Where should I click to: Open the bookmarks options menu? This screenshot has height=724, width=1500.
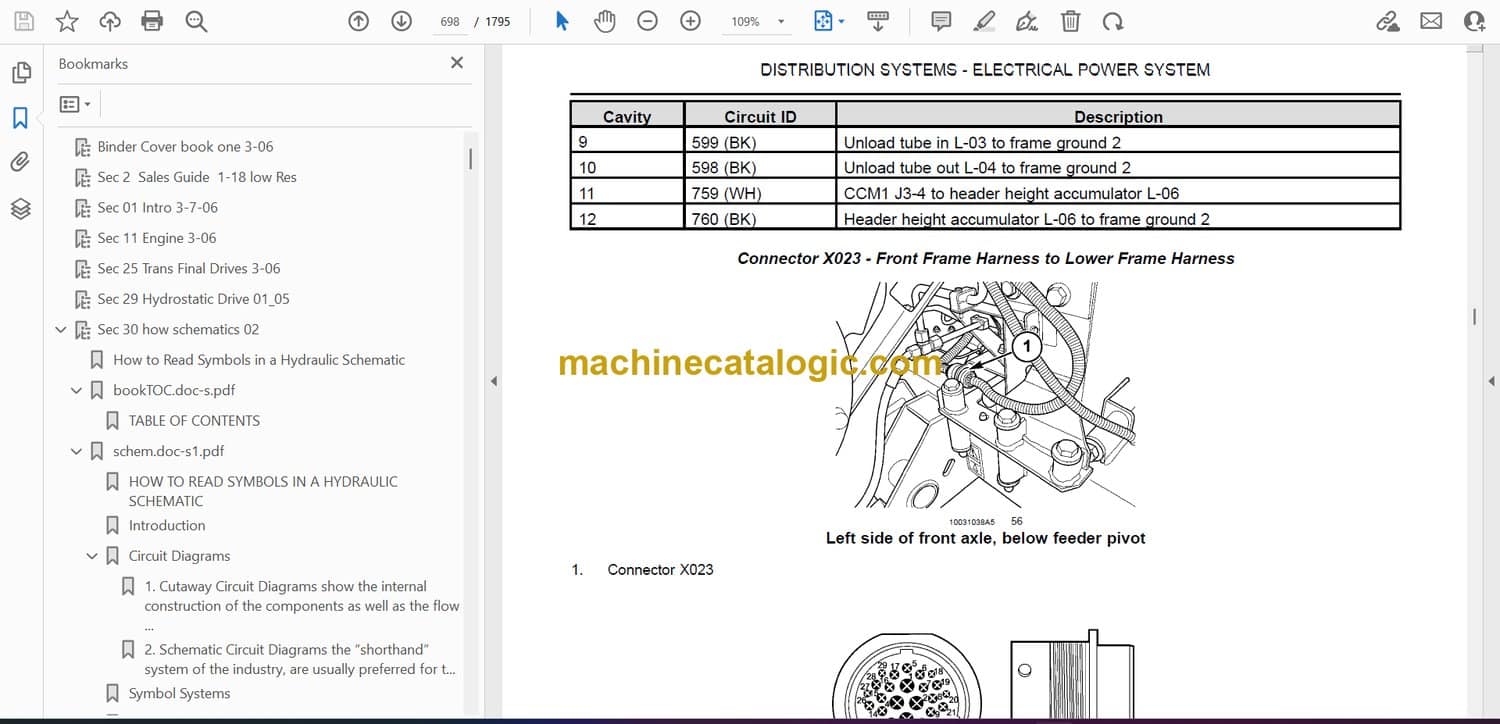(x=75, y=104)
